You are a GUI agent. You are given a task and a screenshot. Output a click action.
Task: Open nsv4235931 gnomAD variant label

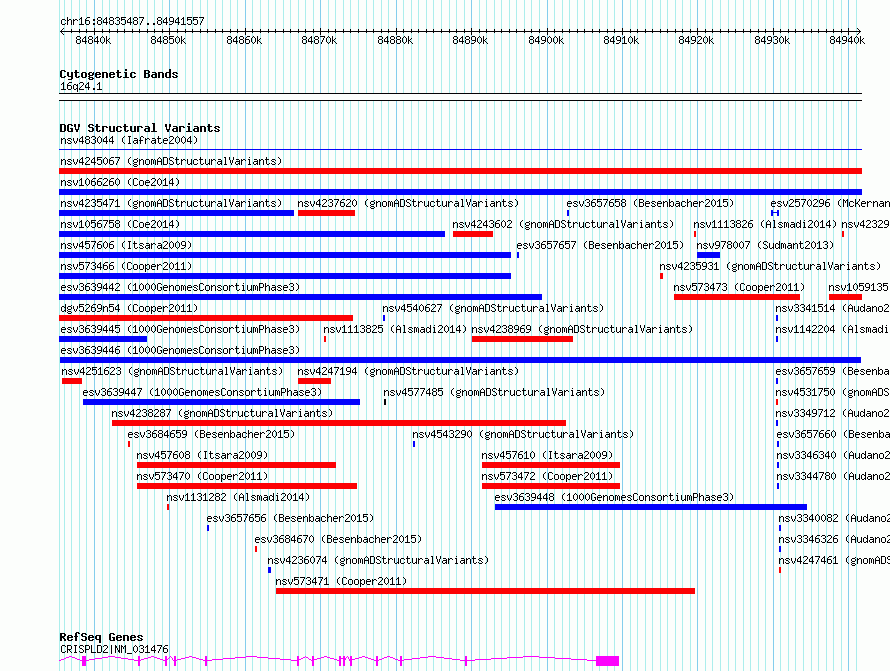pos(770,266)
